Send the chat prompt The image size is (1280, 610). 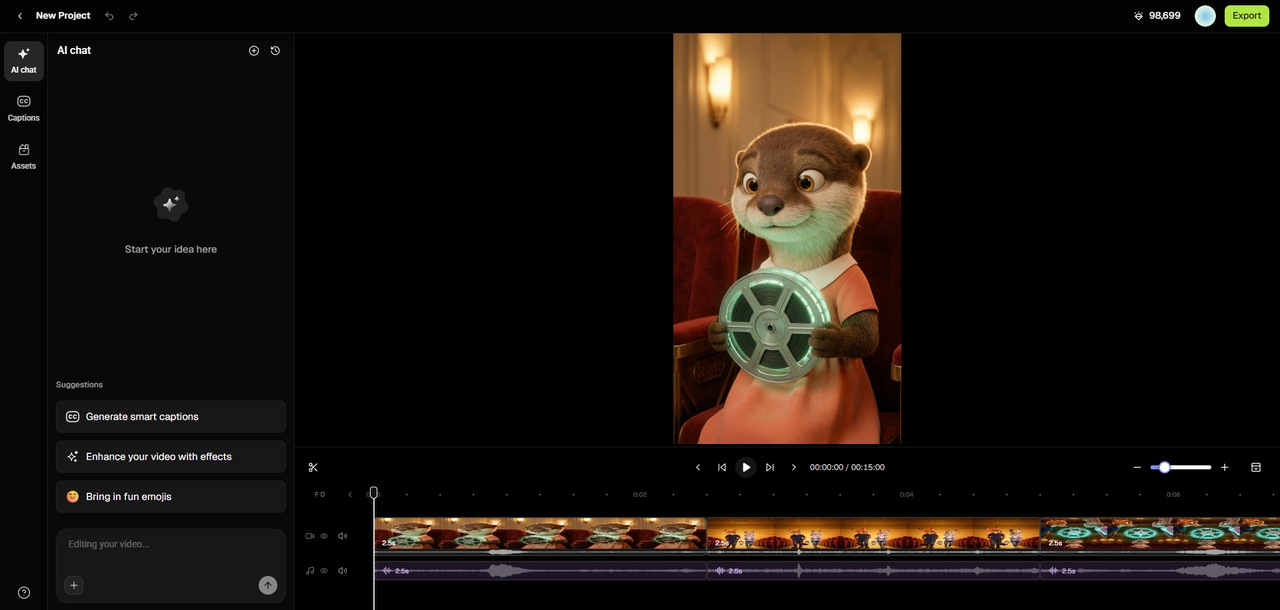(268, 585)
